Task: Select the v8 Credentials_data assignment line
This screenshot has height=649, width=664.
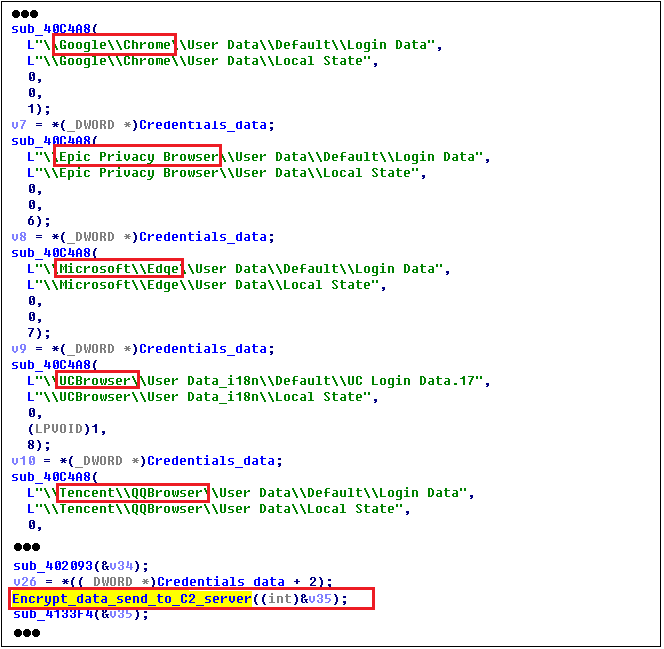Action: 143,237
